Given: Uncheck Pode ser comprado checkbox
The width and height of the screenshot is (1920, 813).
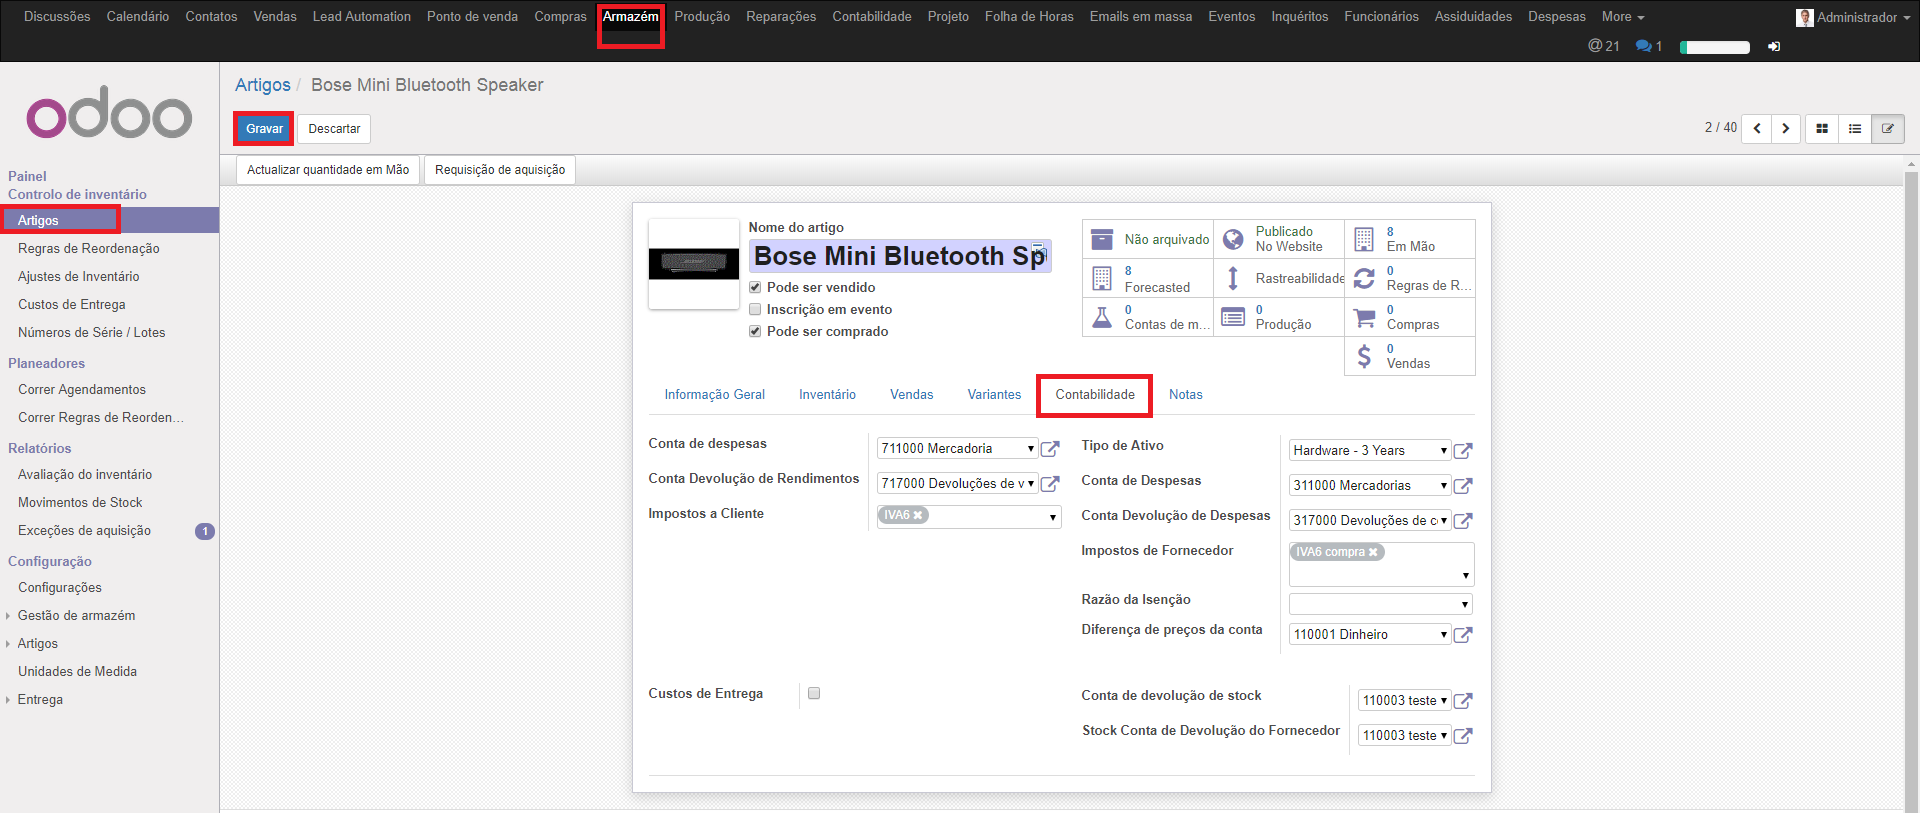Looking at the screenshot, I should tap(755, 332).
